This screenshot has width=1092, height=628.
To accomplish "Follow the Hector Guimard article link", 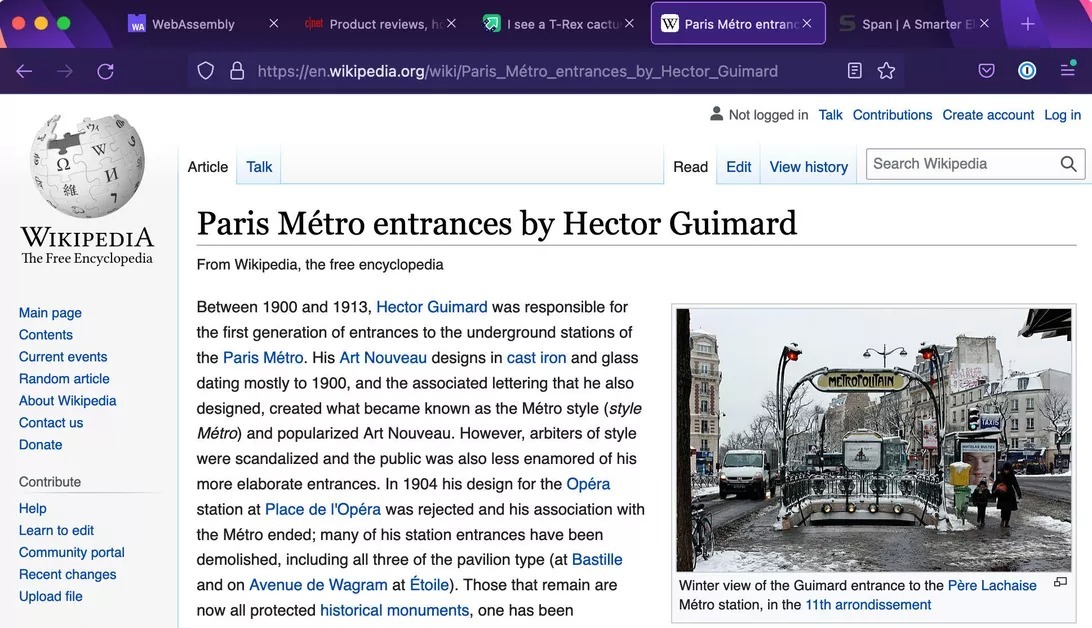I will [432, 307].
